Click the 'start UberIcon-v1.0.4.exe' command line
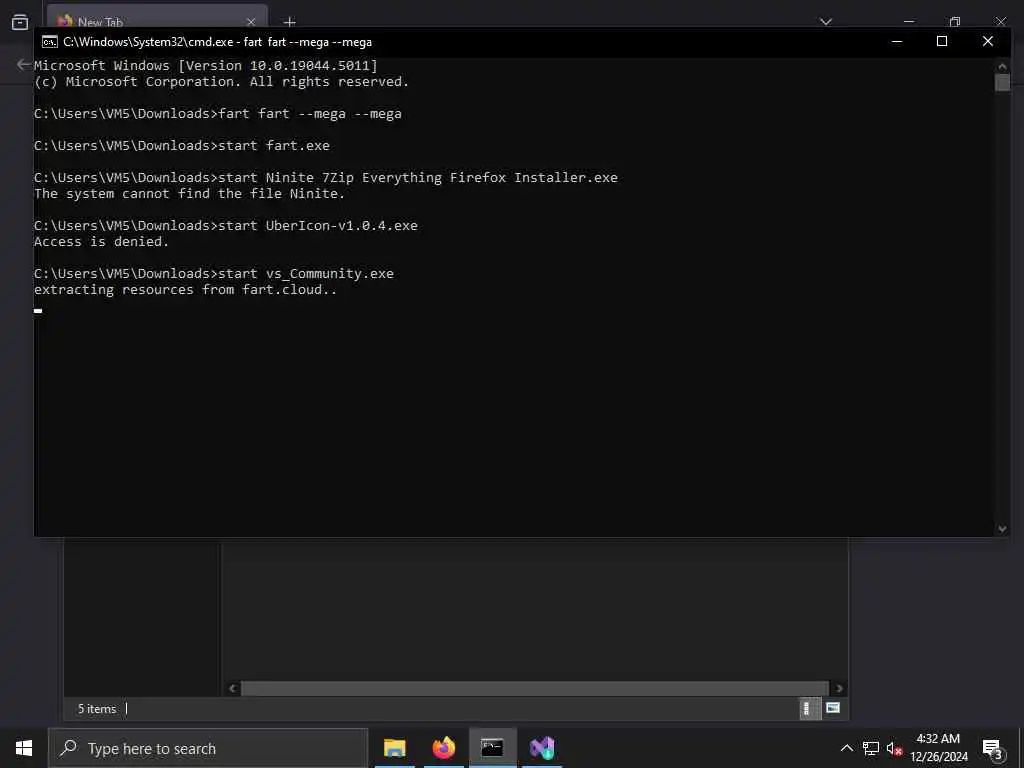 tap(226, 225)
